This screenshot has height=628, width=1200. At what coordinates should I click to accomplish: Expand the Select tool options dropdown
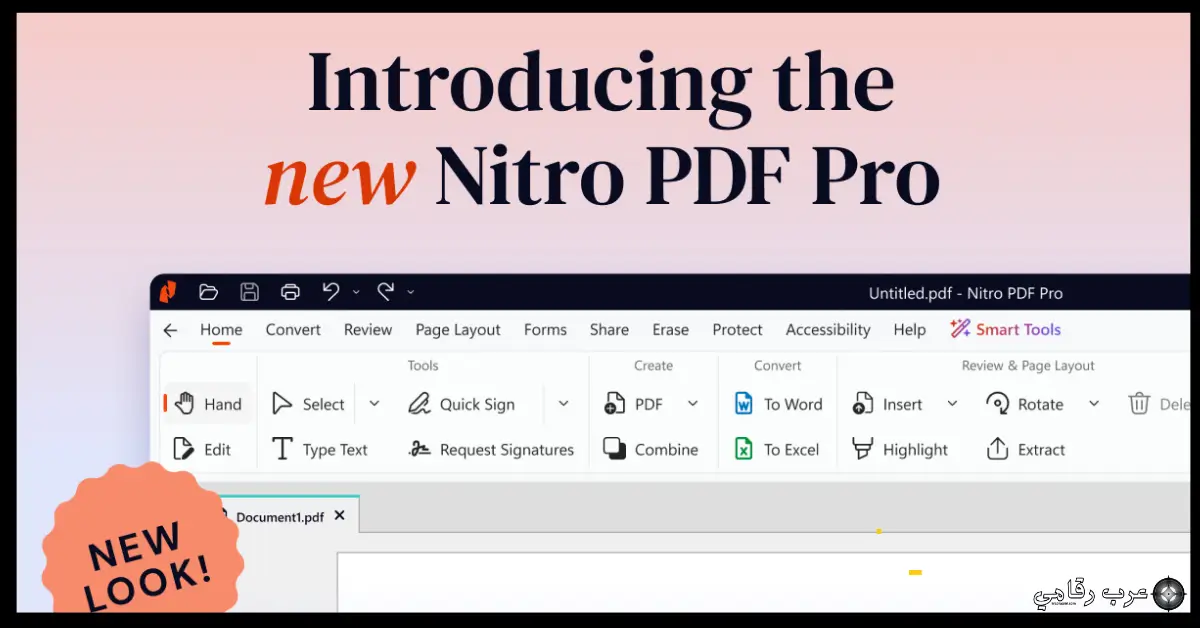pos(374,404)
